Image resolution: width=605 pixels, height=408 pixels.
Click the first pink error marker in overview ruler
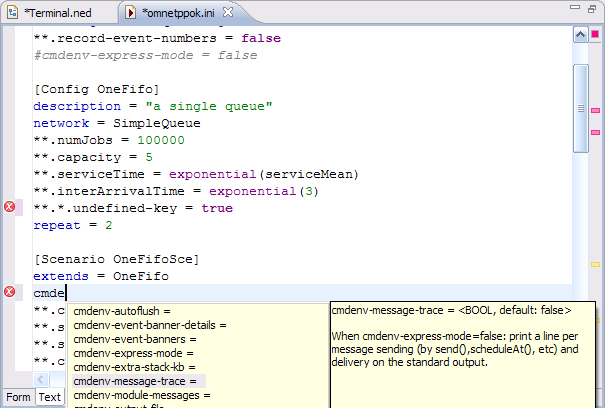595,111
